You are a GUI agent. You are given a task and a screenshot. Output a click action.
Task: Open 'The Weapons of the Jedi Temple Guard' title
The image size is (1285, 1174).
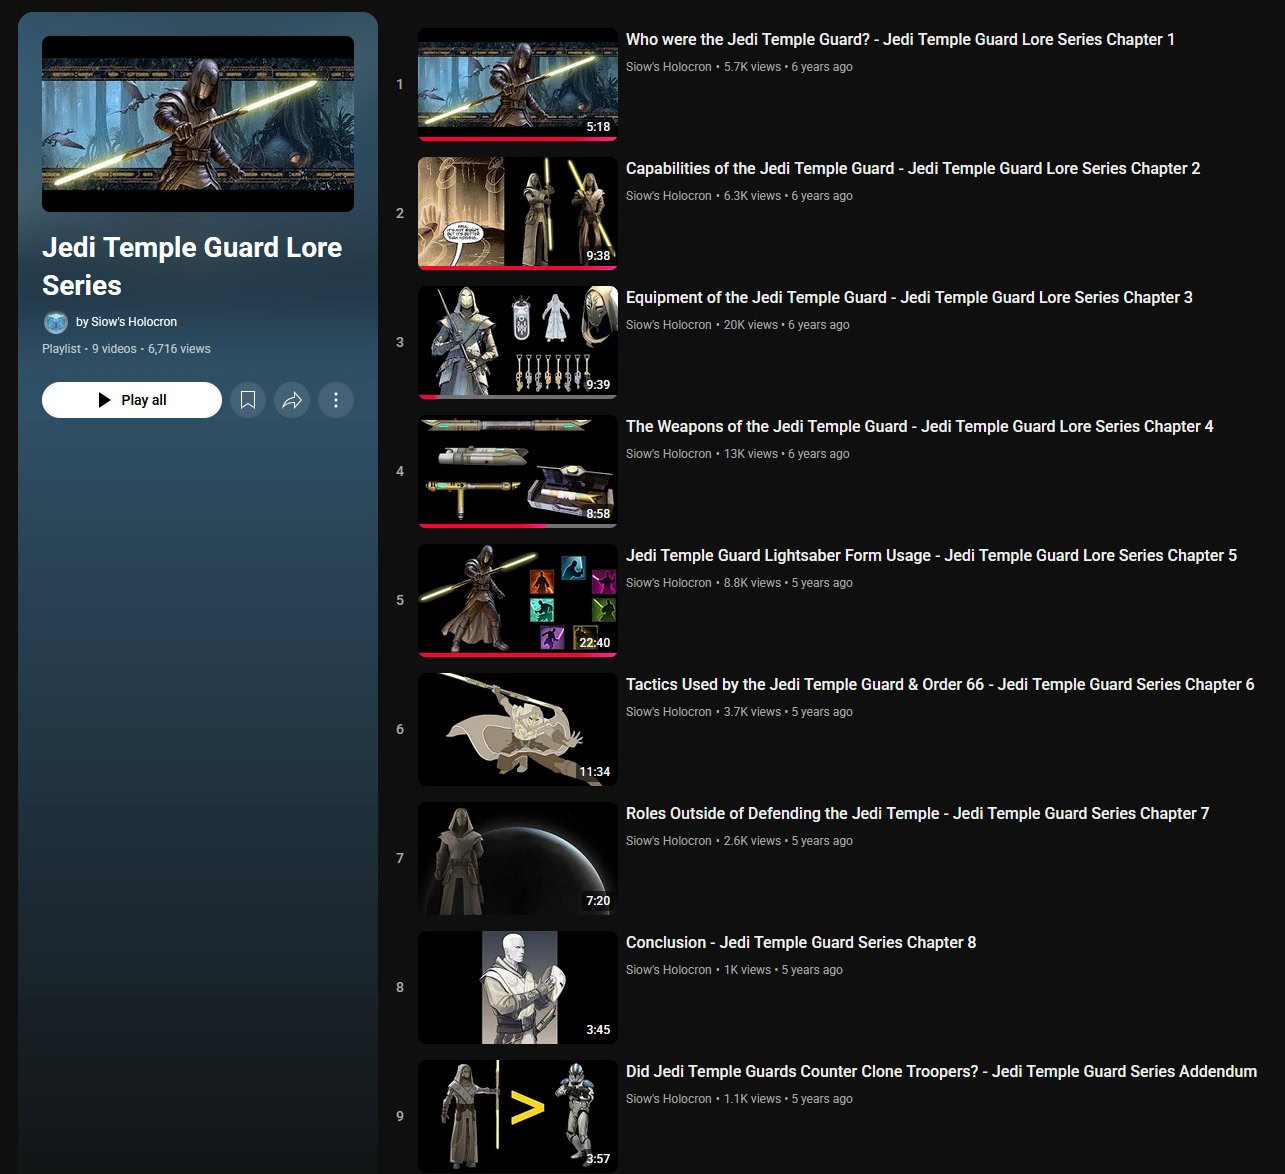[919, 426]
